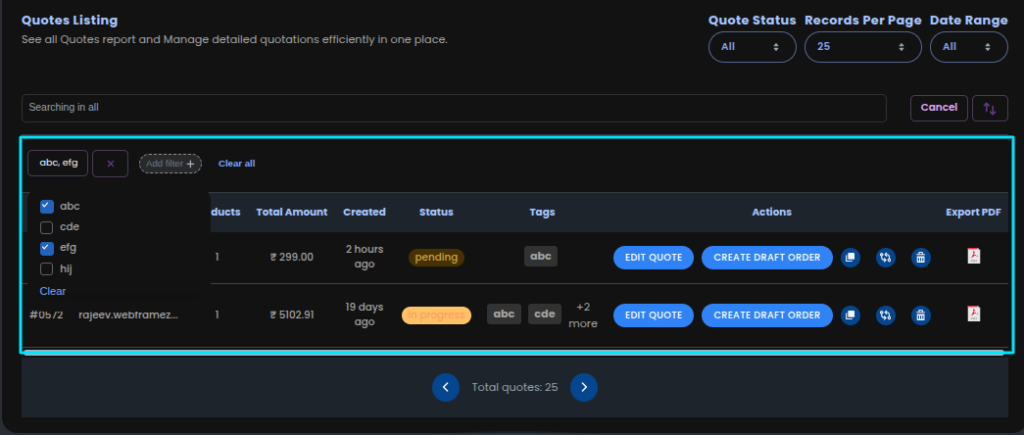Click the sync icon for quote #0572
Viewport: 1024px width, 435px height.
tap(885, 315)
